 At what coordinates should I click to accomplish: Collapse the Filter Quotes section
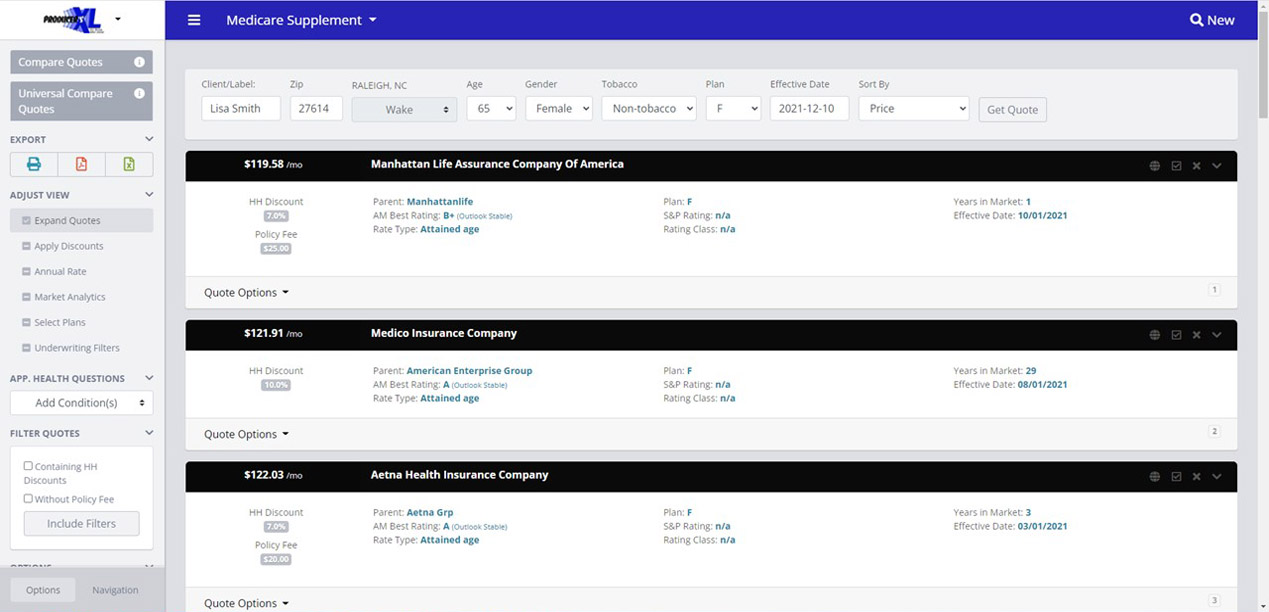click(x=149, y=434)
